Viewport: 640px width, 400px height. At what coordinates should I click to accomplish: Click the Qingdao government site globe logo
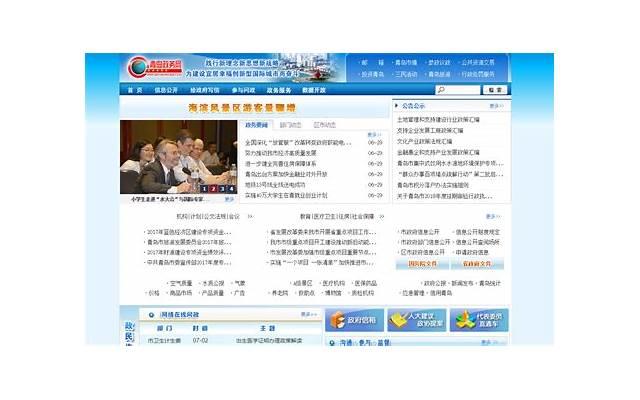click(x=137, y=67)
